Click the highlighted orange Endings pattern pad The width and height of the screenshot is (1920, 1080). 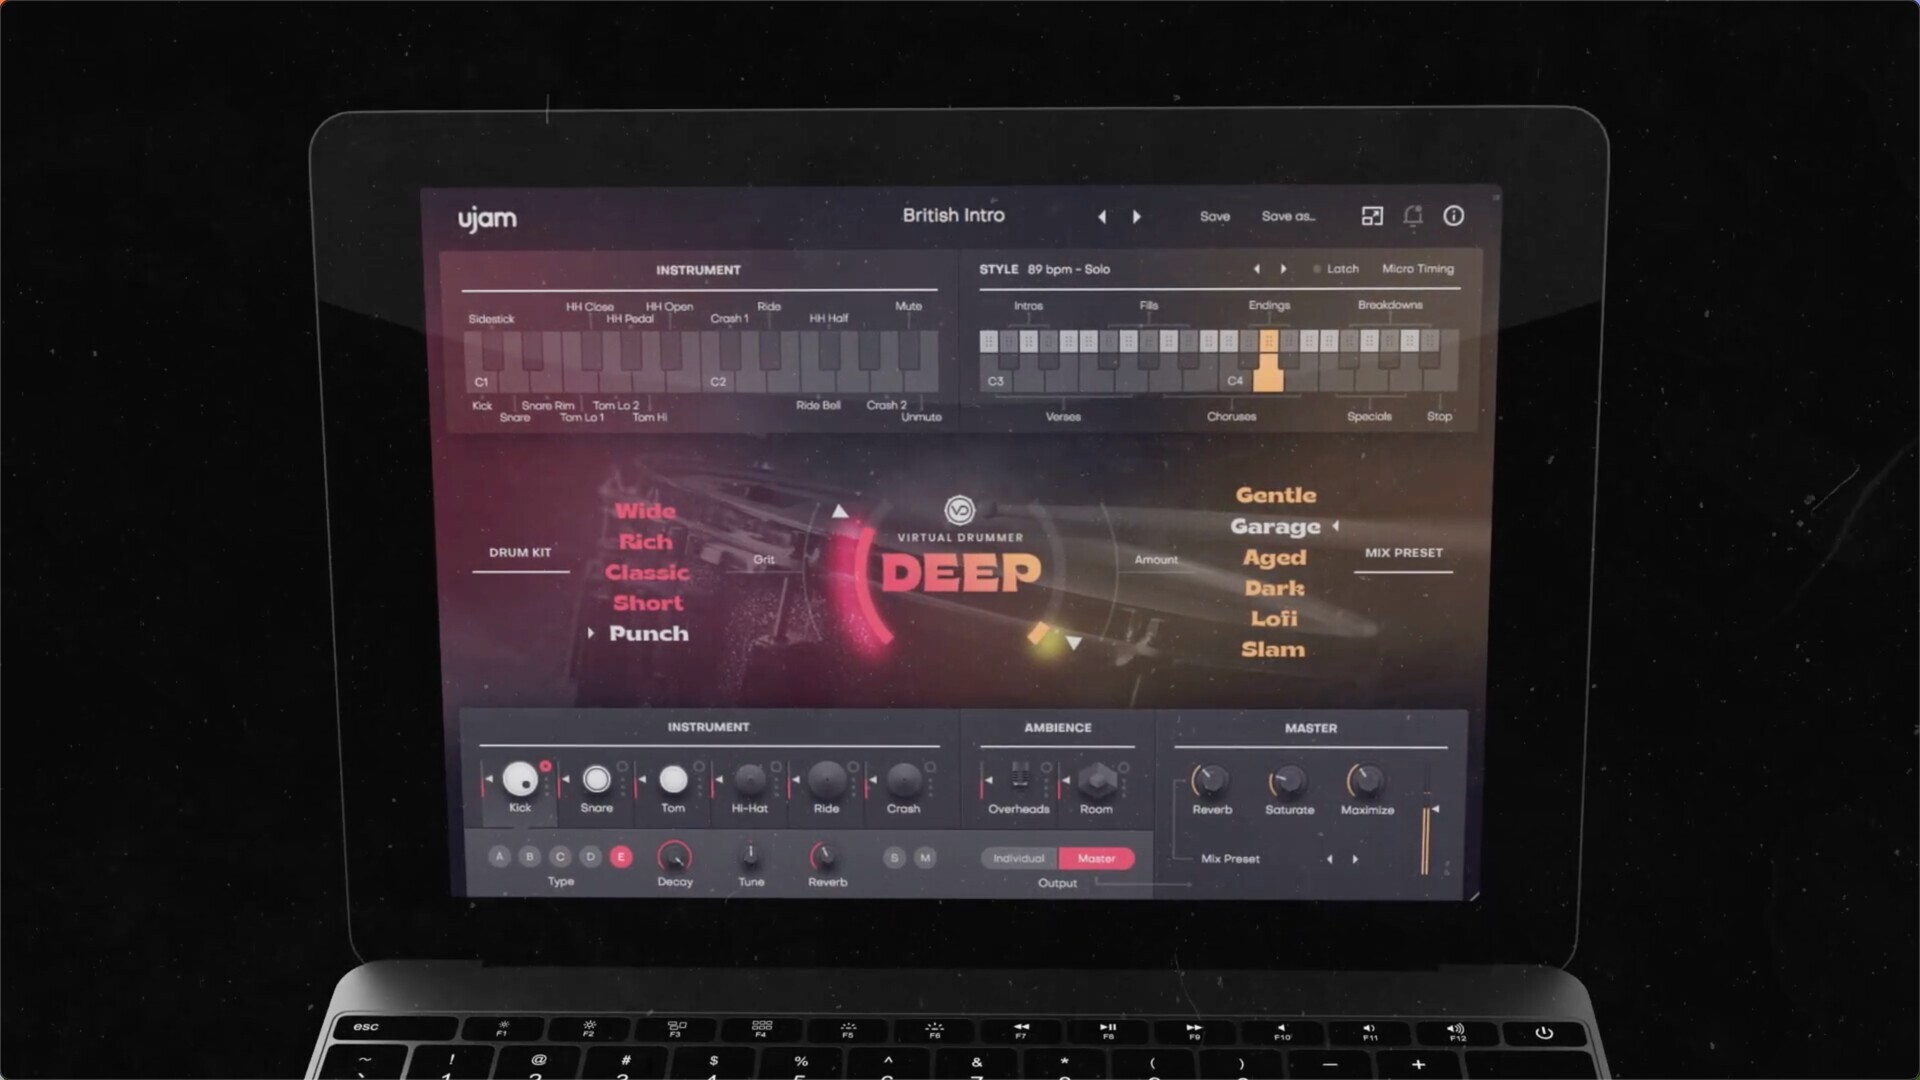click(1268, 342)
